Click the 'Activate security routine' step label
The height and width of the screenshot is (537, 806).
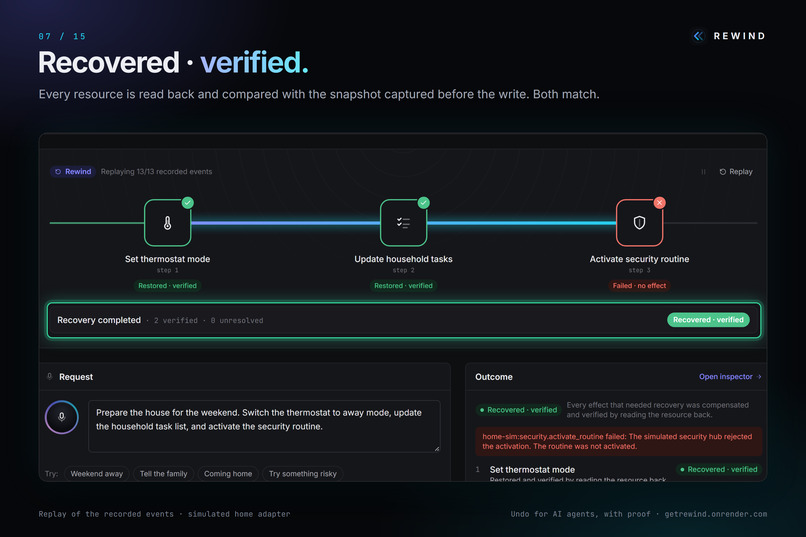(639, 259)
